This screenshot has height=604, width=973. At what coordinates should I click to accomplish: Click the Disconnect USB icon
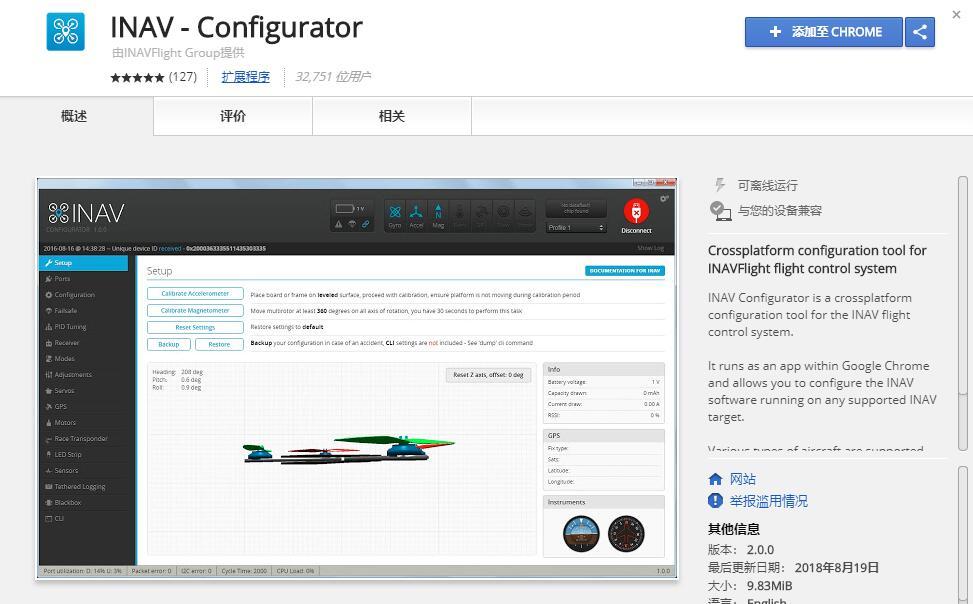[x=636, y=211]
